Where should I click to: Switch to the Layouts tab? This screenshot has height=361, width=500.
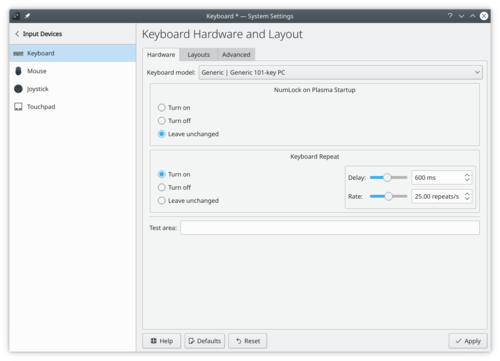click(199, 55)
